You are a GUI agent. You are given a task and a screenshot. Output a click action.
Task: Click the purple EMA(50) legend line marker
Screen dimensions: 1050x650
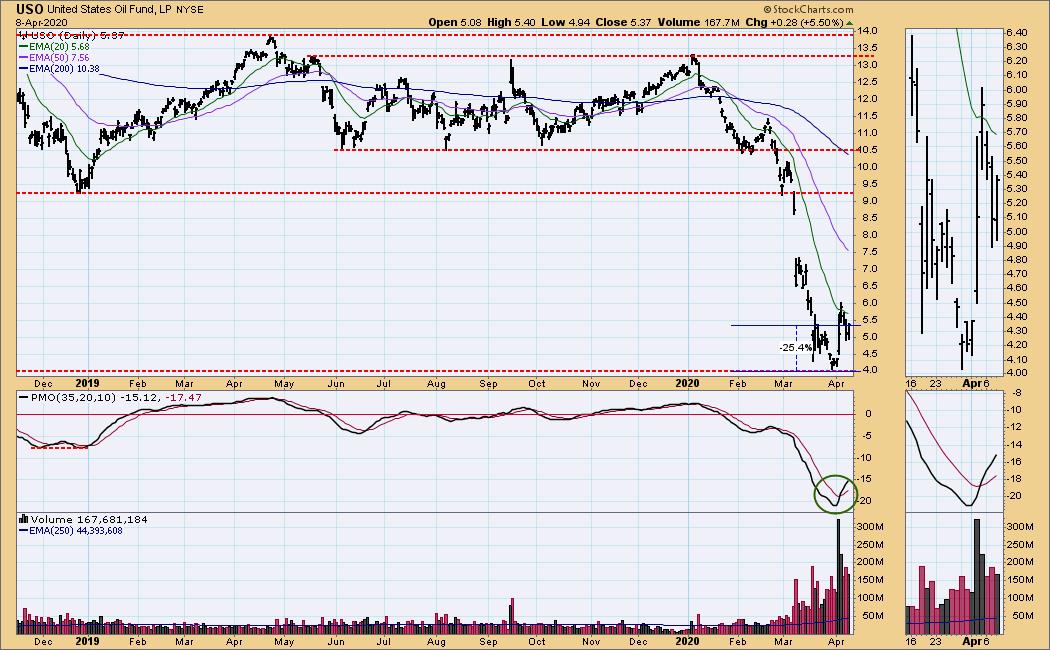tap(23, 58)
